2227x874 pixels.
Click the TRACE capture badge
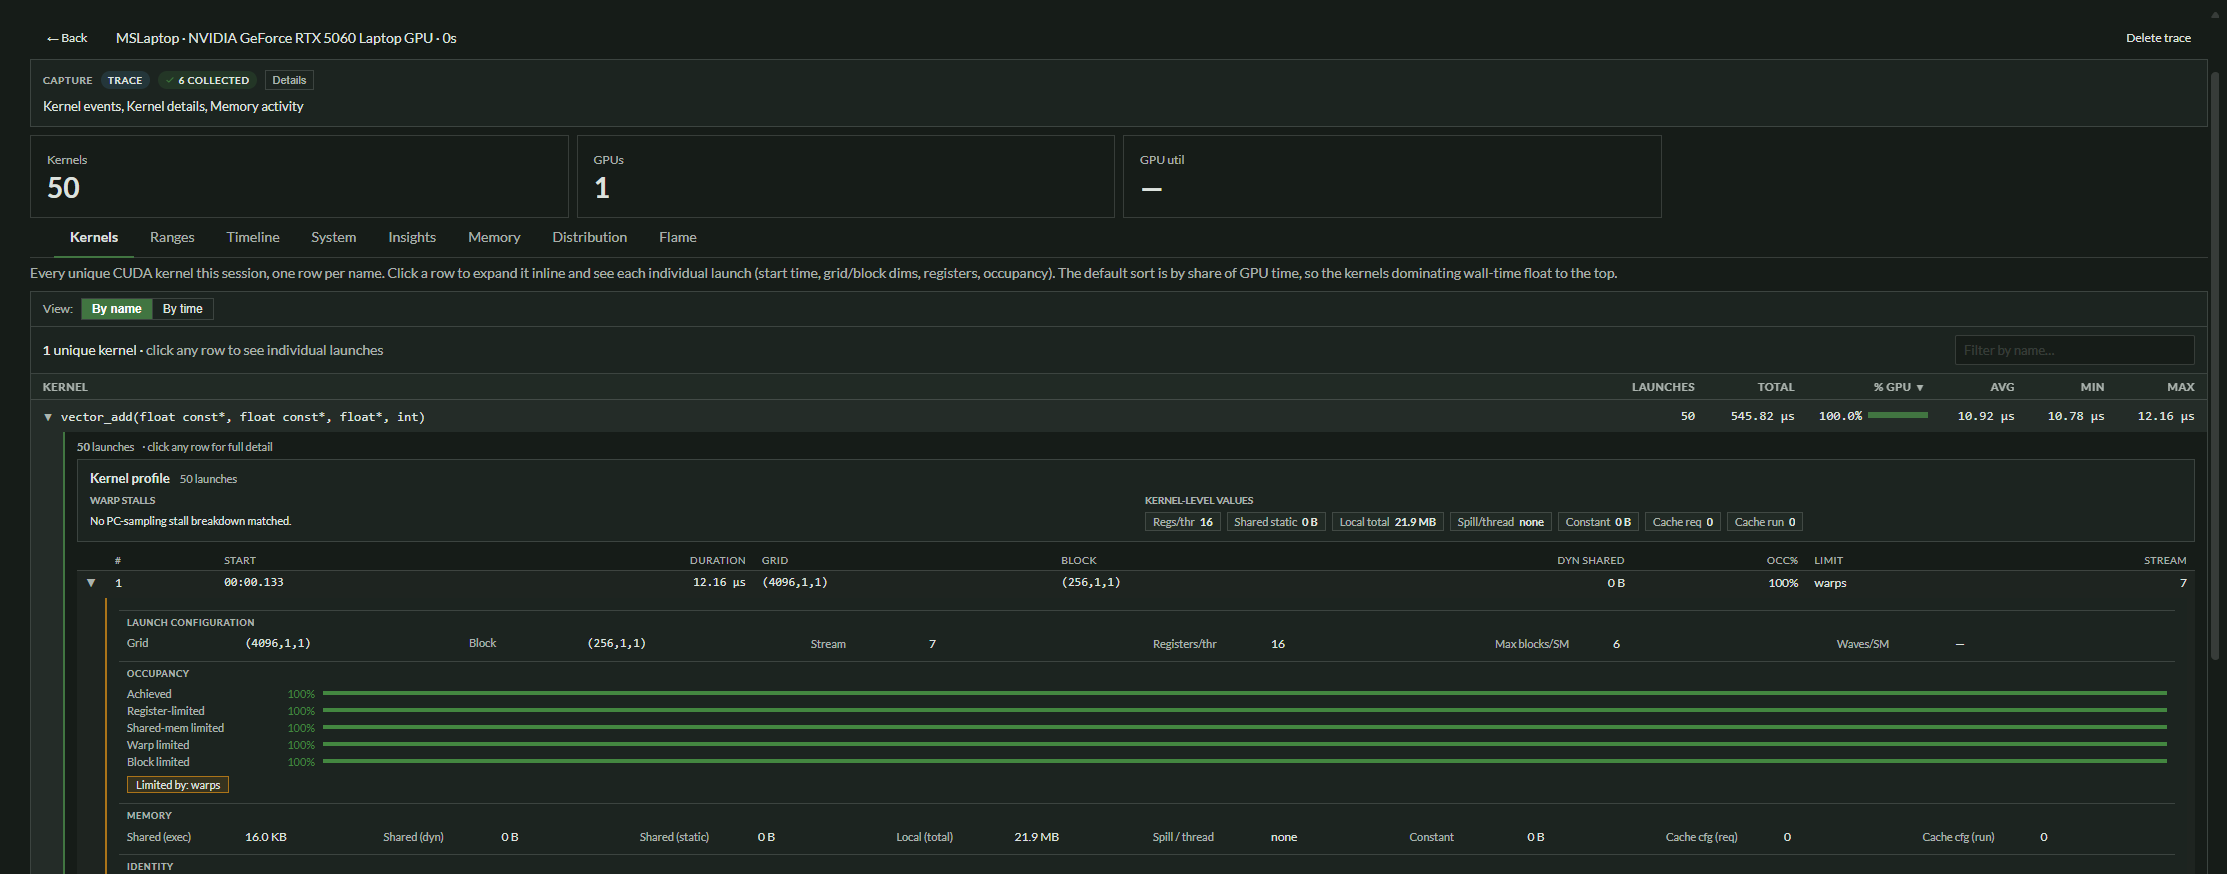pos(125,80)
